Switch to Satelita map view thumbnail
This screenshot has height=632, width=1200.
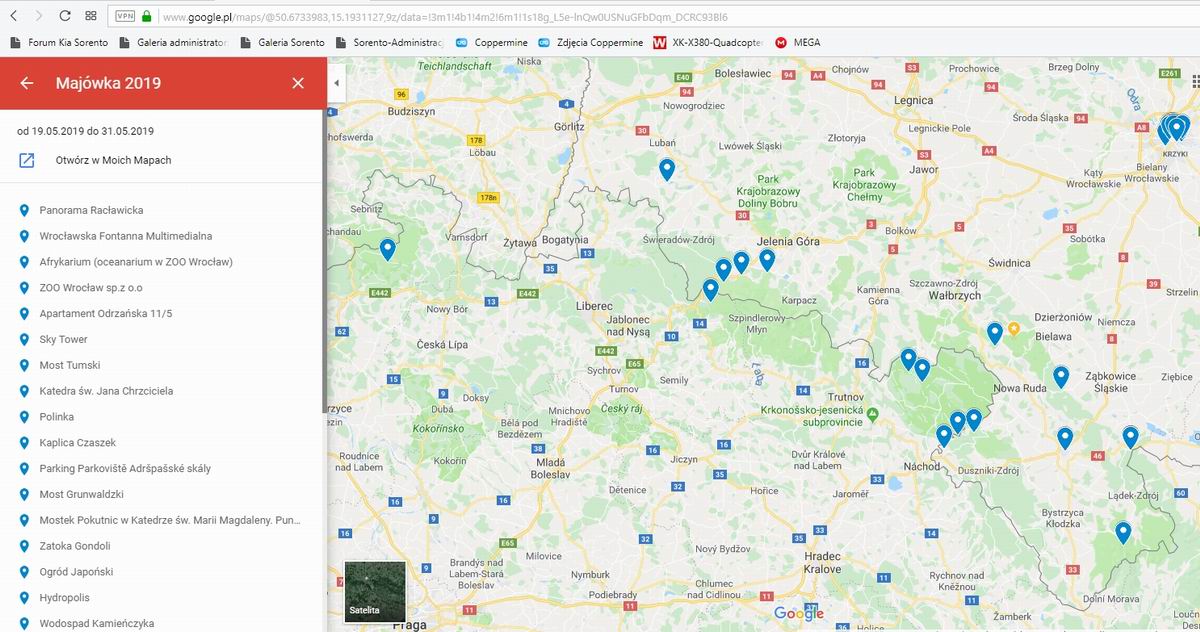[375, 591]
